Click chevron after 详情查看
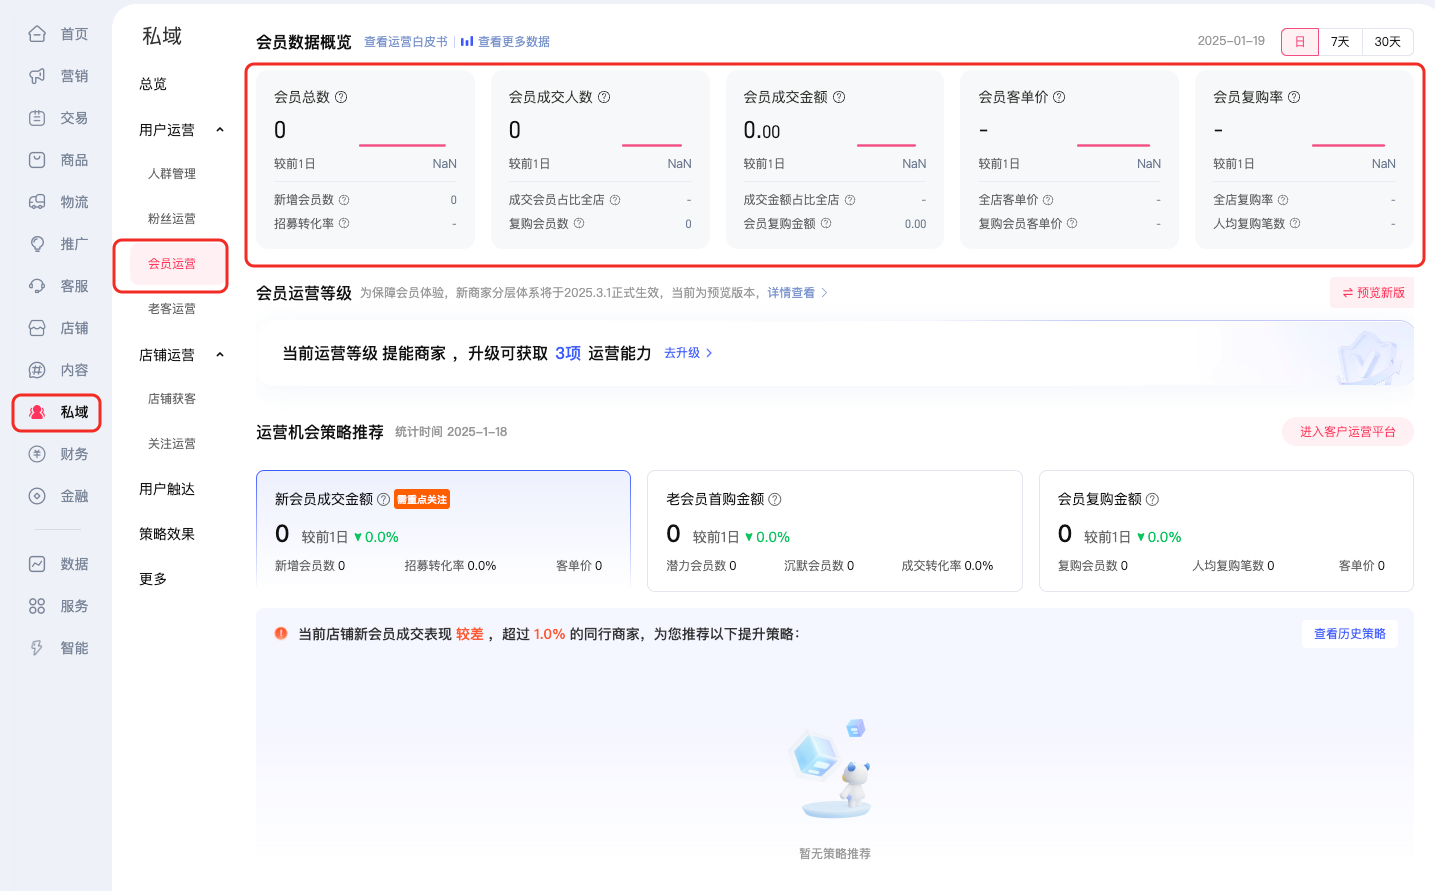 (x=824, y=293)
